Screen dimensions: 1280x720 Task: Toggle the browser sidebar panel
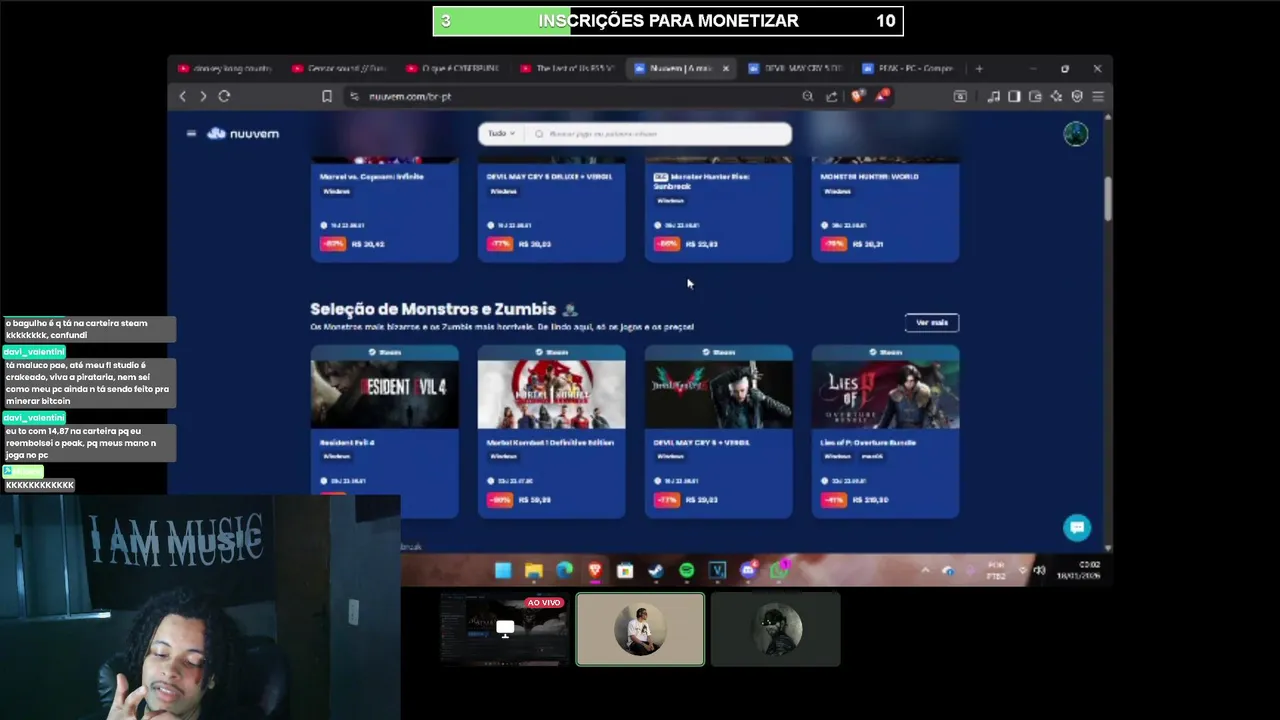point(1014,96)
